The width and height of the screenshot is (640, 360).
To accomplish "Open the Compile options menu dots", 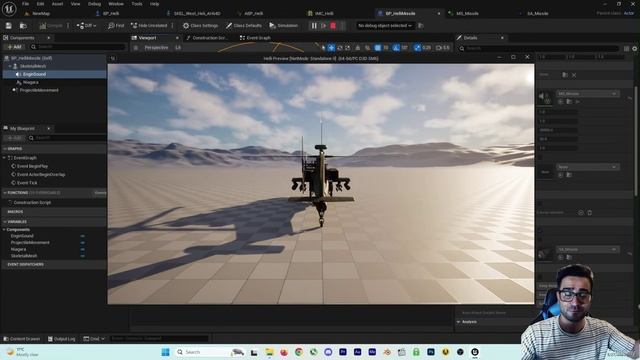I will [68, 25].
